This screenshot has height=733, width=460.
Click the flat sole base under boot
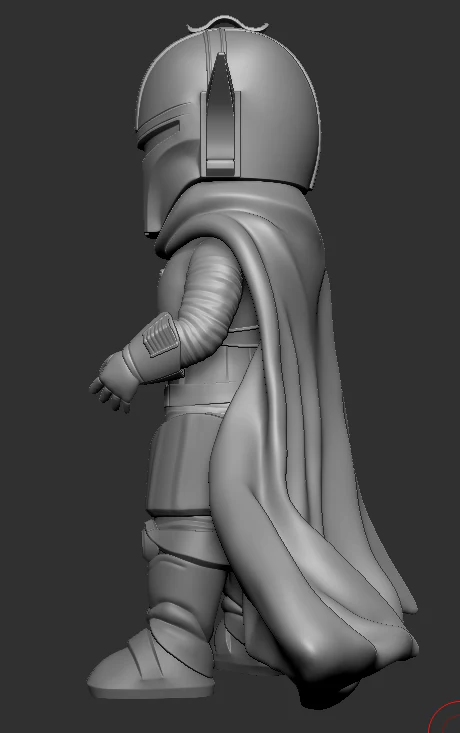pos(150,691)
